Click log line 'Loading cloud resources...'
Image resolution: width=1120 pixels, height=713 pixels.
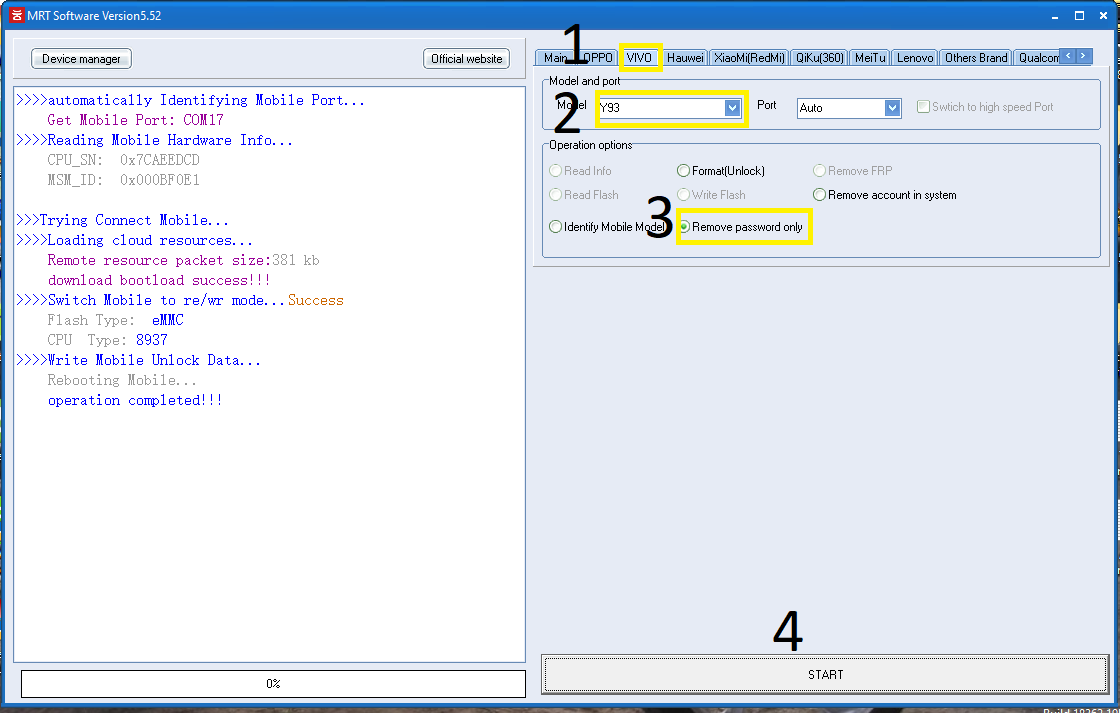point(134,240)
